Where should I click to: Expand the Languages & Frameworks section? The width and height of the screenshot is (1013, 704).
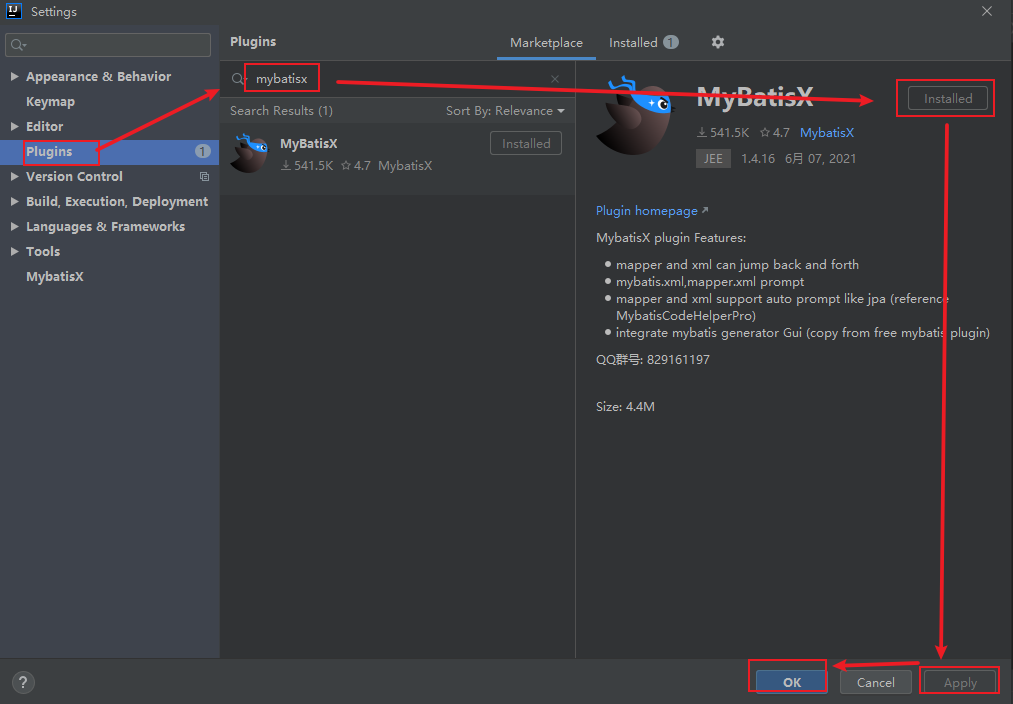[x=14, y=227]
